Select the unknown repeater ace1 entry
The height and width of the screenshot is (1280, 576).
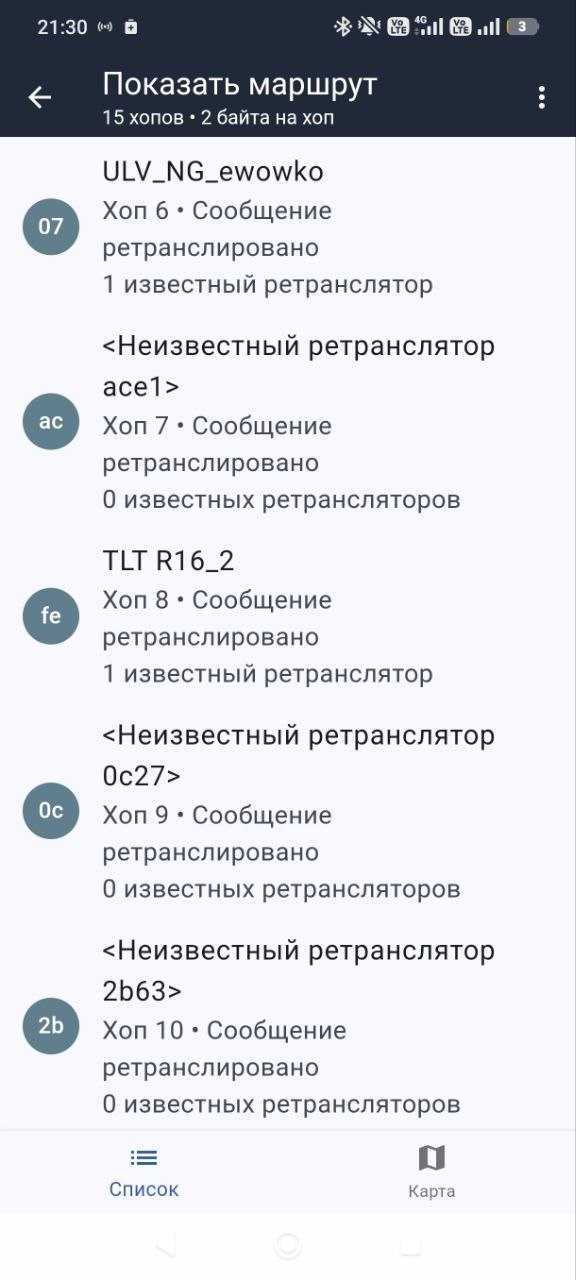pos(288,421)
